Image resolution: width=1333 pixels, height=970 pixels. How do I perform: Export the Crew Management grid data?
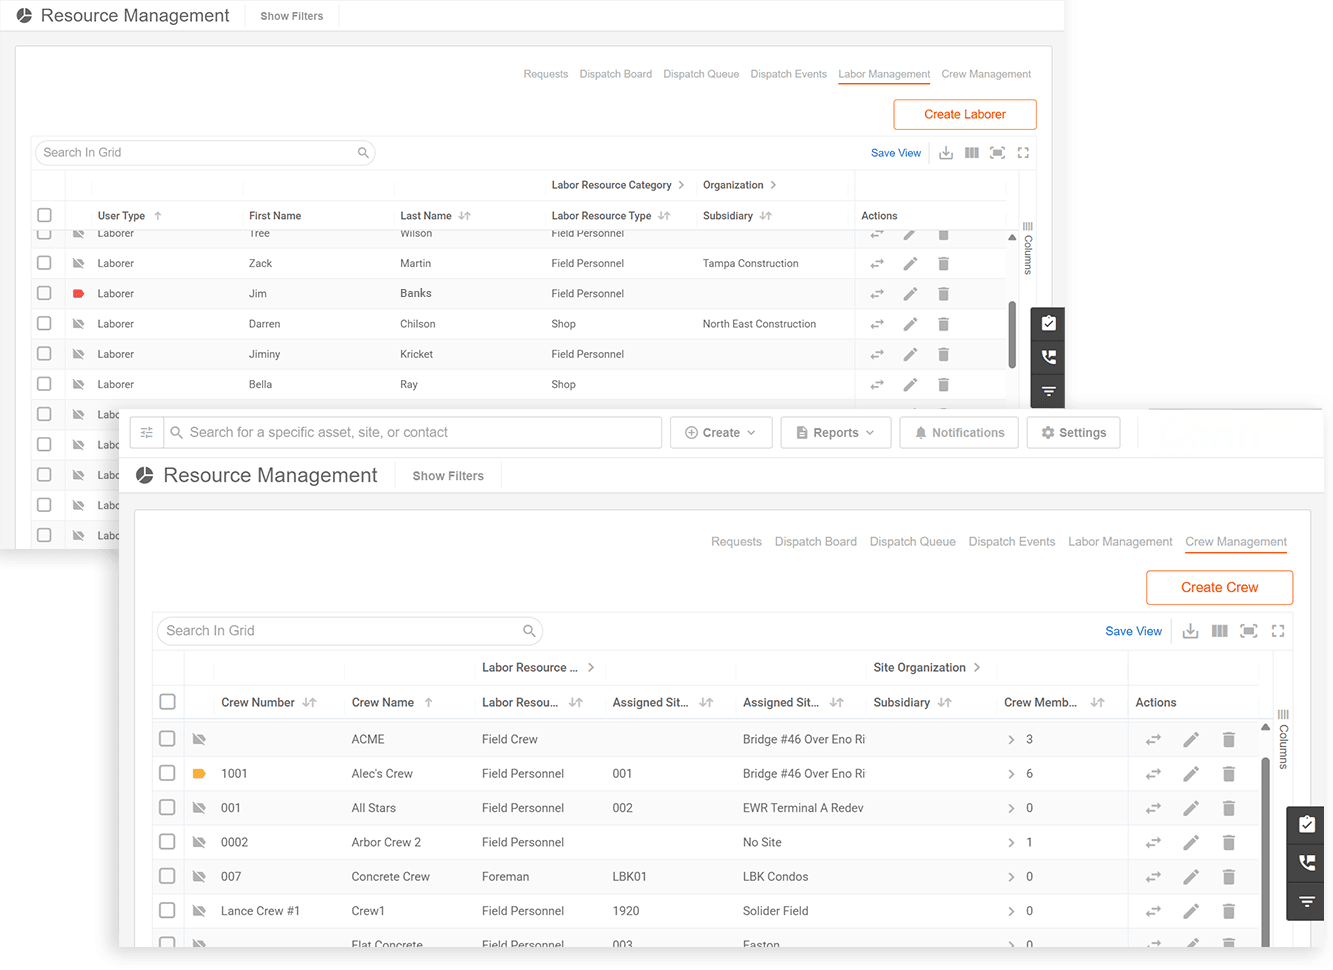point(1190,631)
